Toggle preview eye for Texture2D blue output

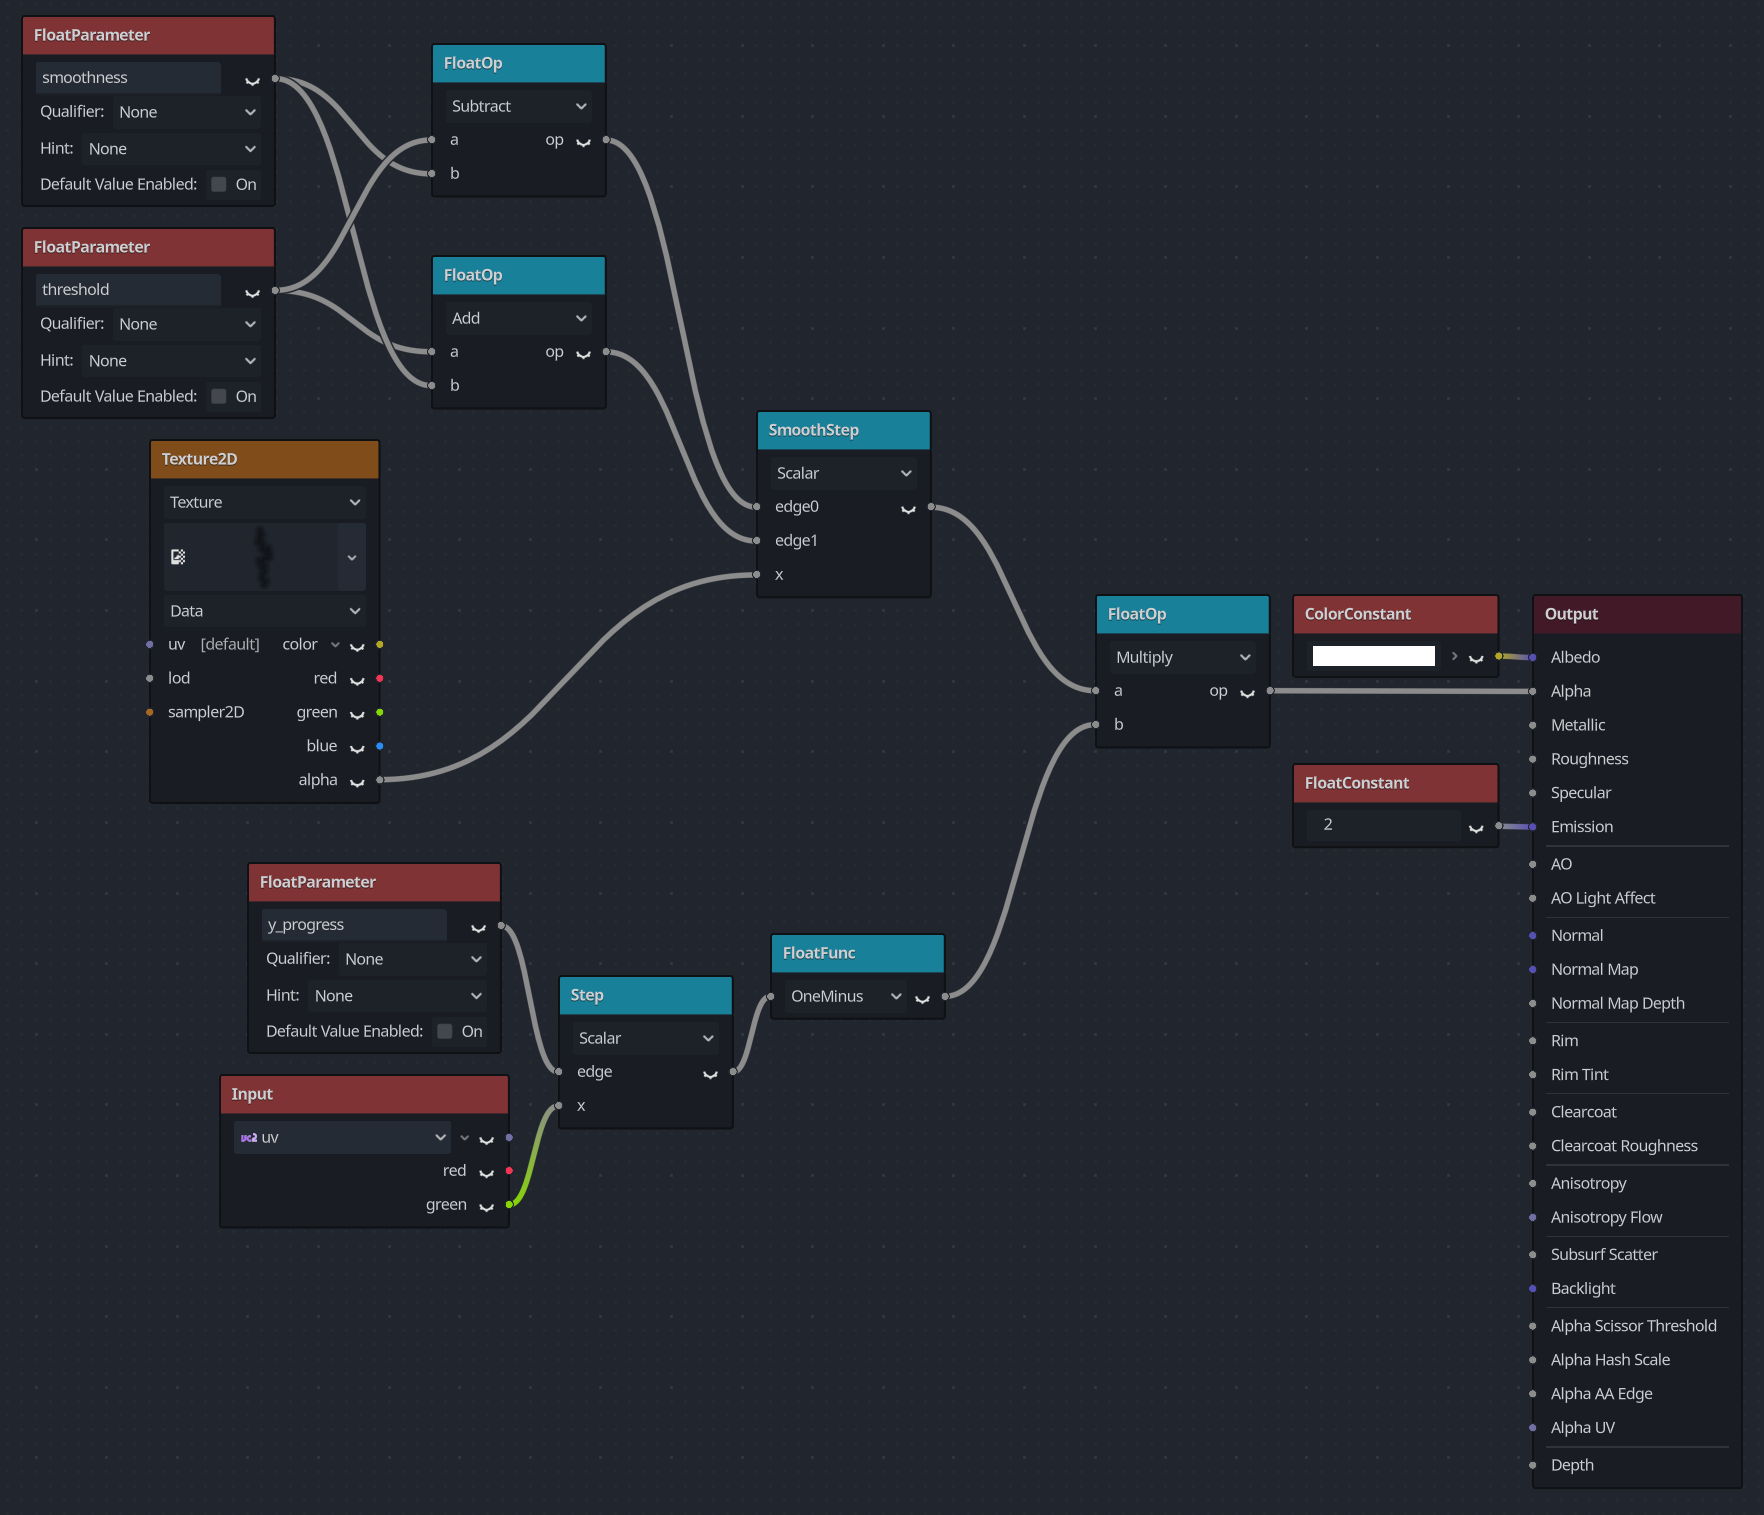[x=357, y=748]
